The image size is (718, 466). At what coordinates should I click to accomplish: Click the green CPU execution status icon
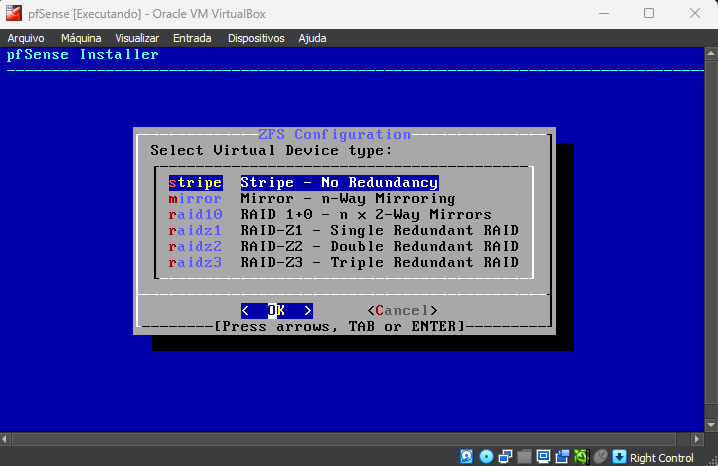[581, 456]
